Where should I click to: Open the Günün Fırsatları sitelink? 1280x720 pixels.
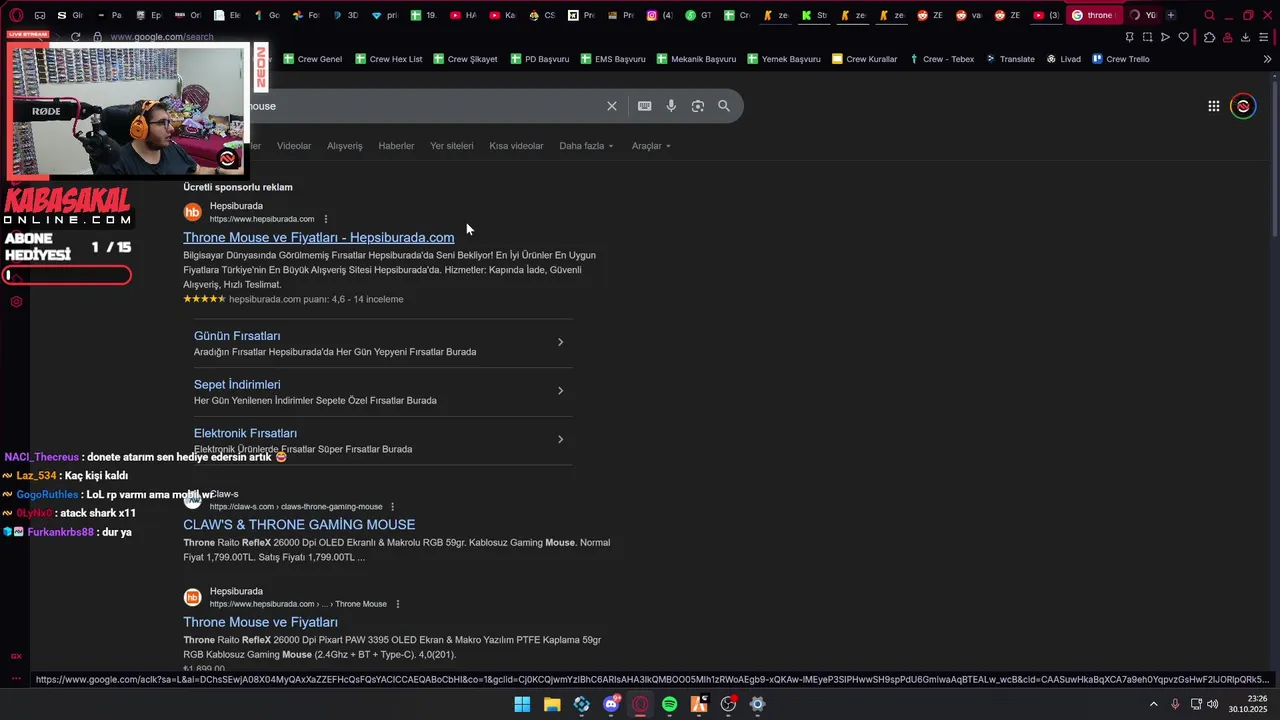[237, 336]
